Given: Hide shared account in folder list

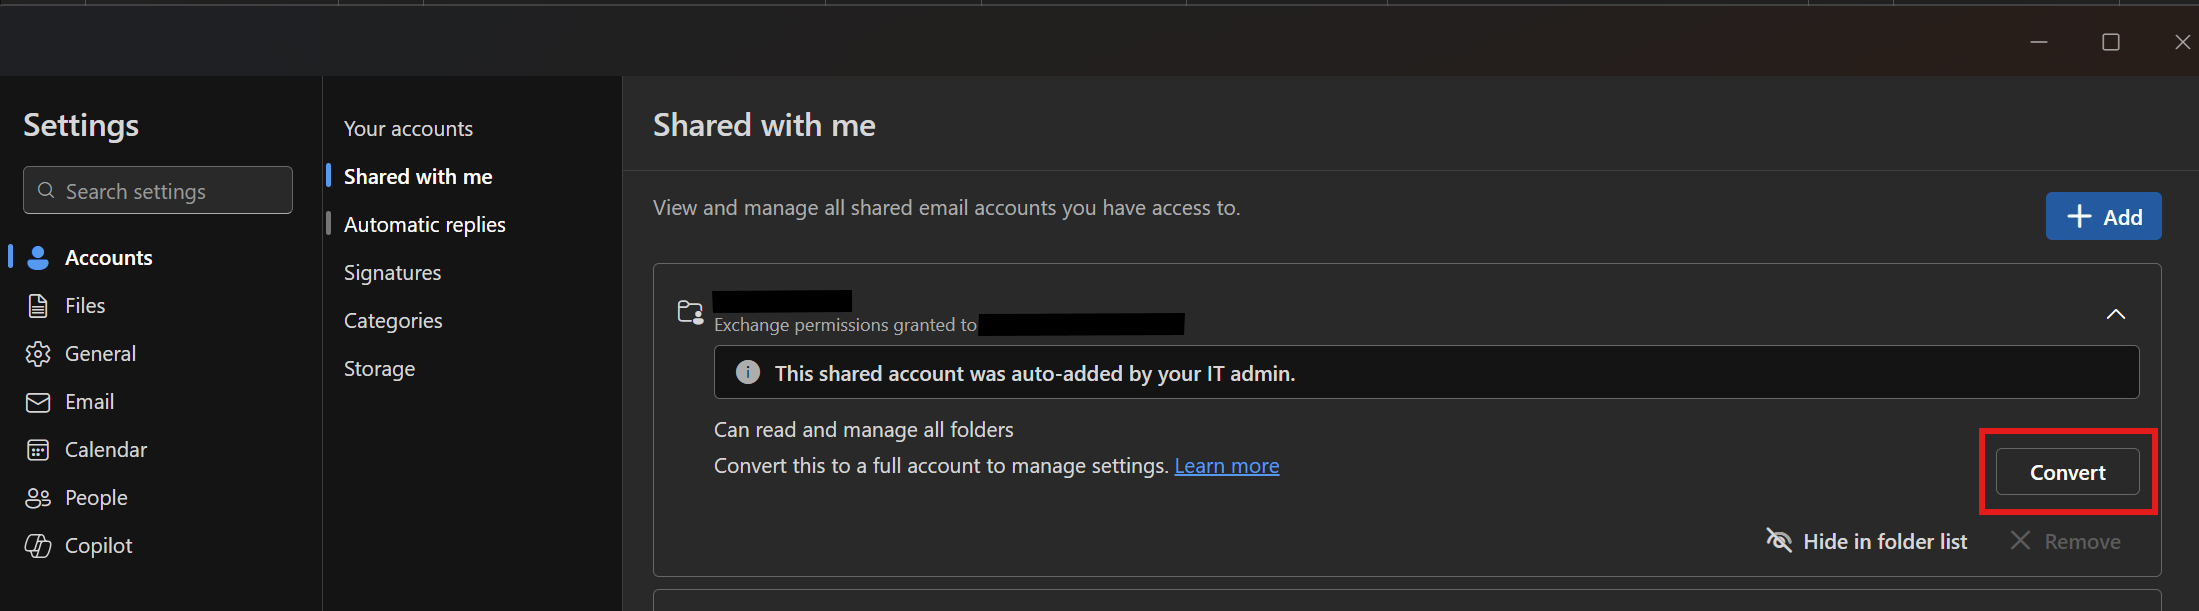Looking at the screenshot, I should [x=1866, y=541].
